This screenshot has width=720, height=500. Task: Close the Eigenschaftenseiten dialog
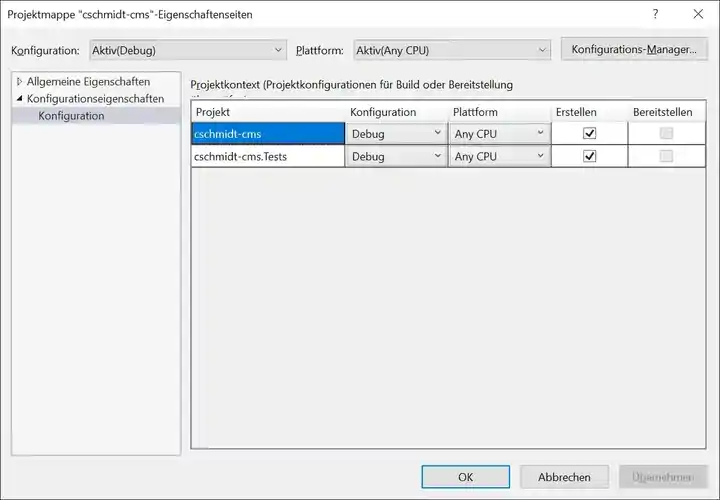tap(697, 14)
